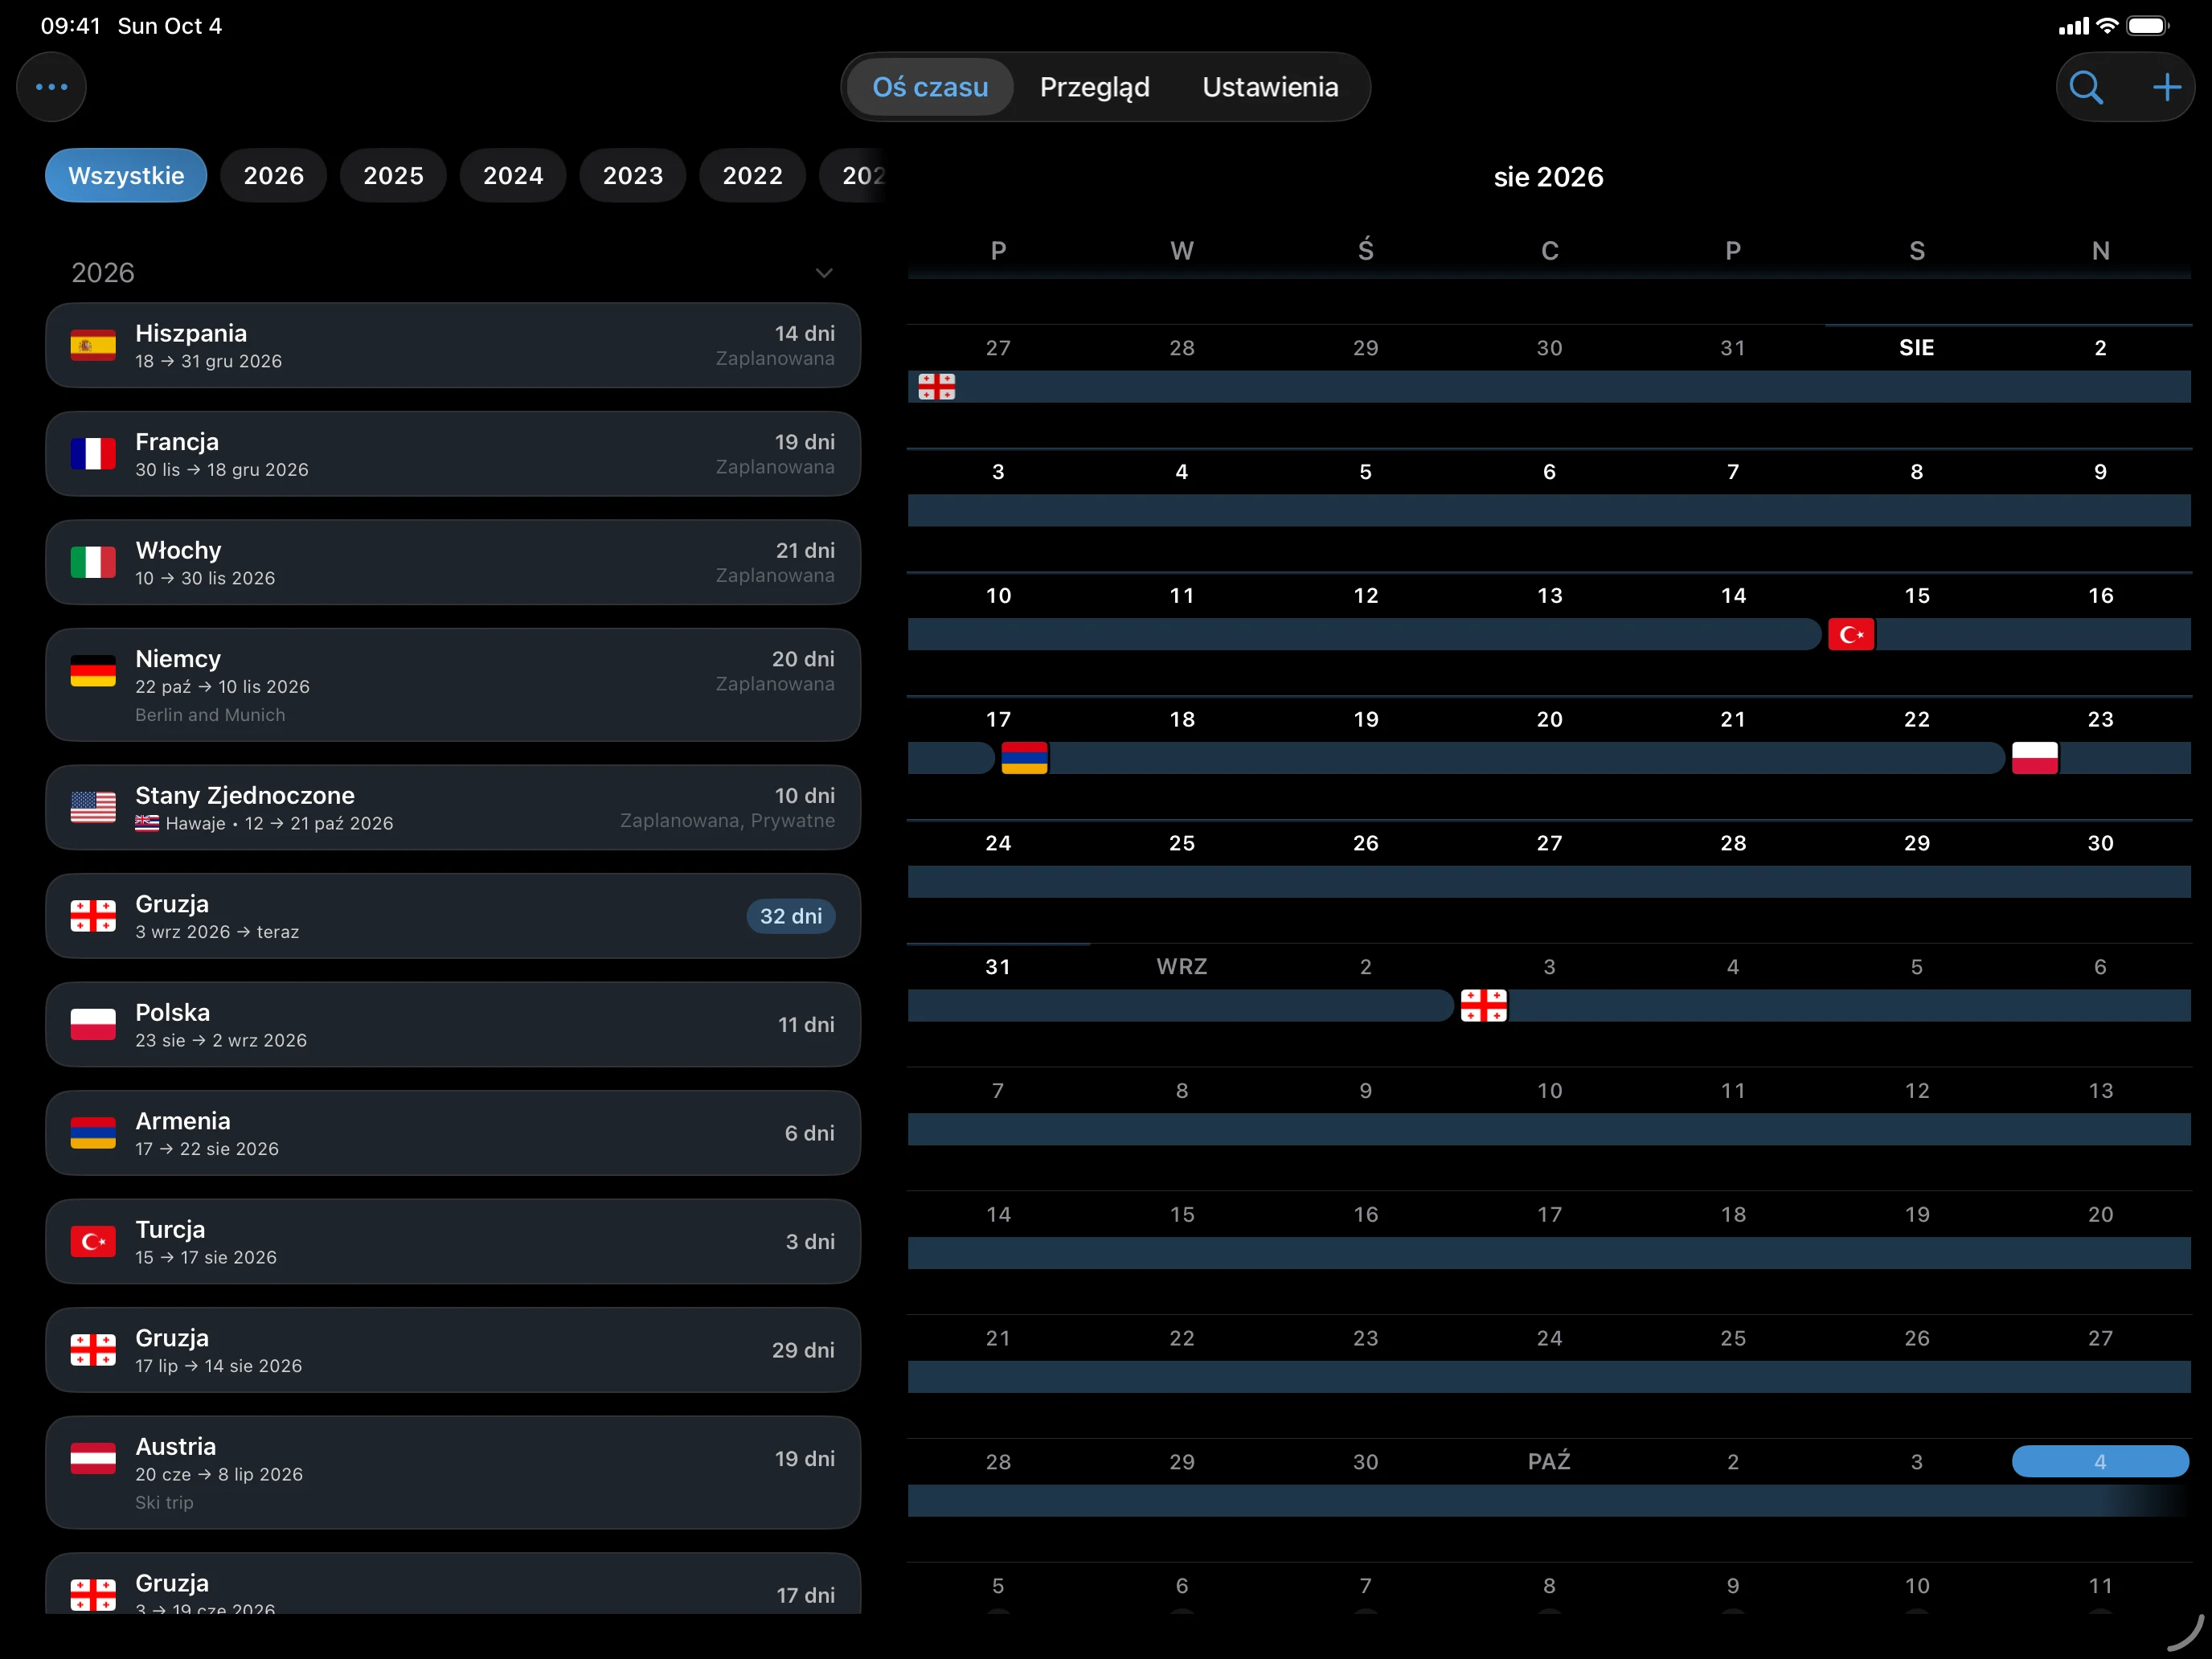Tap Armenia flag on August 18 calendar
The height and width of the screenshot is (1659, 2212).
point(1024,758)
